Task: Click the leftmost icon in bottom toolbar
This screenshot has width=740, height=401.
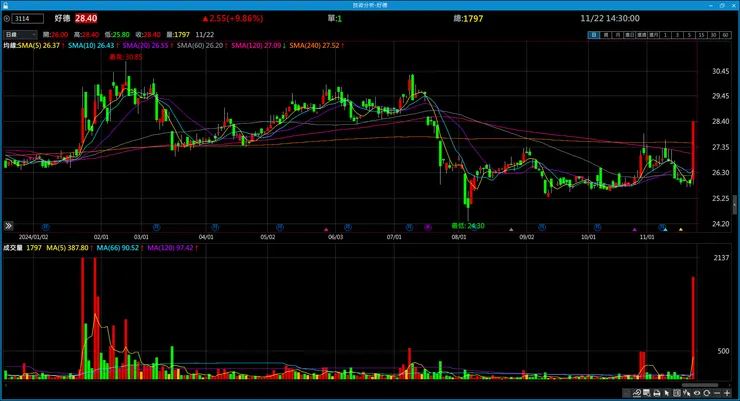Action: point(626,393)
